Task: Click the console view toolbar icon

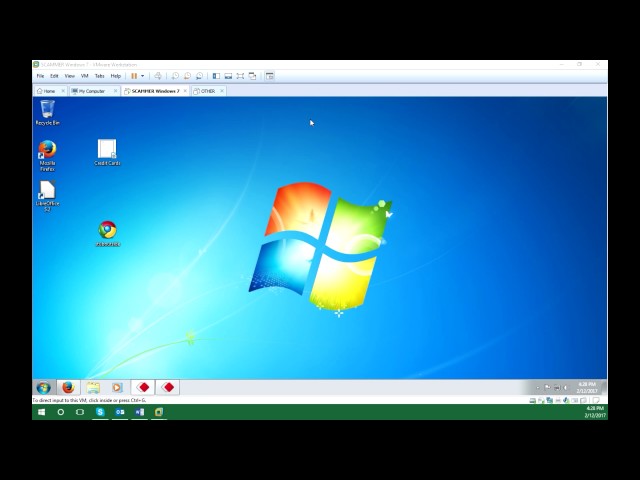Action: coord(269,76)
